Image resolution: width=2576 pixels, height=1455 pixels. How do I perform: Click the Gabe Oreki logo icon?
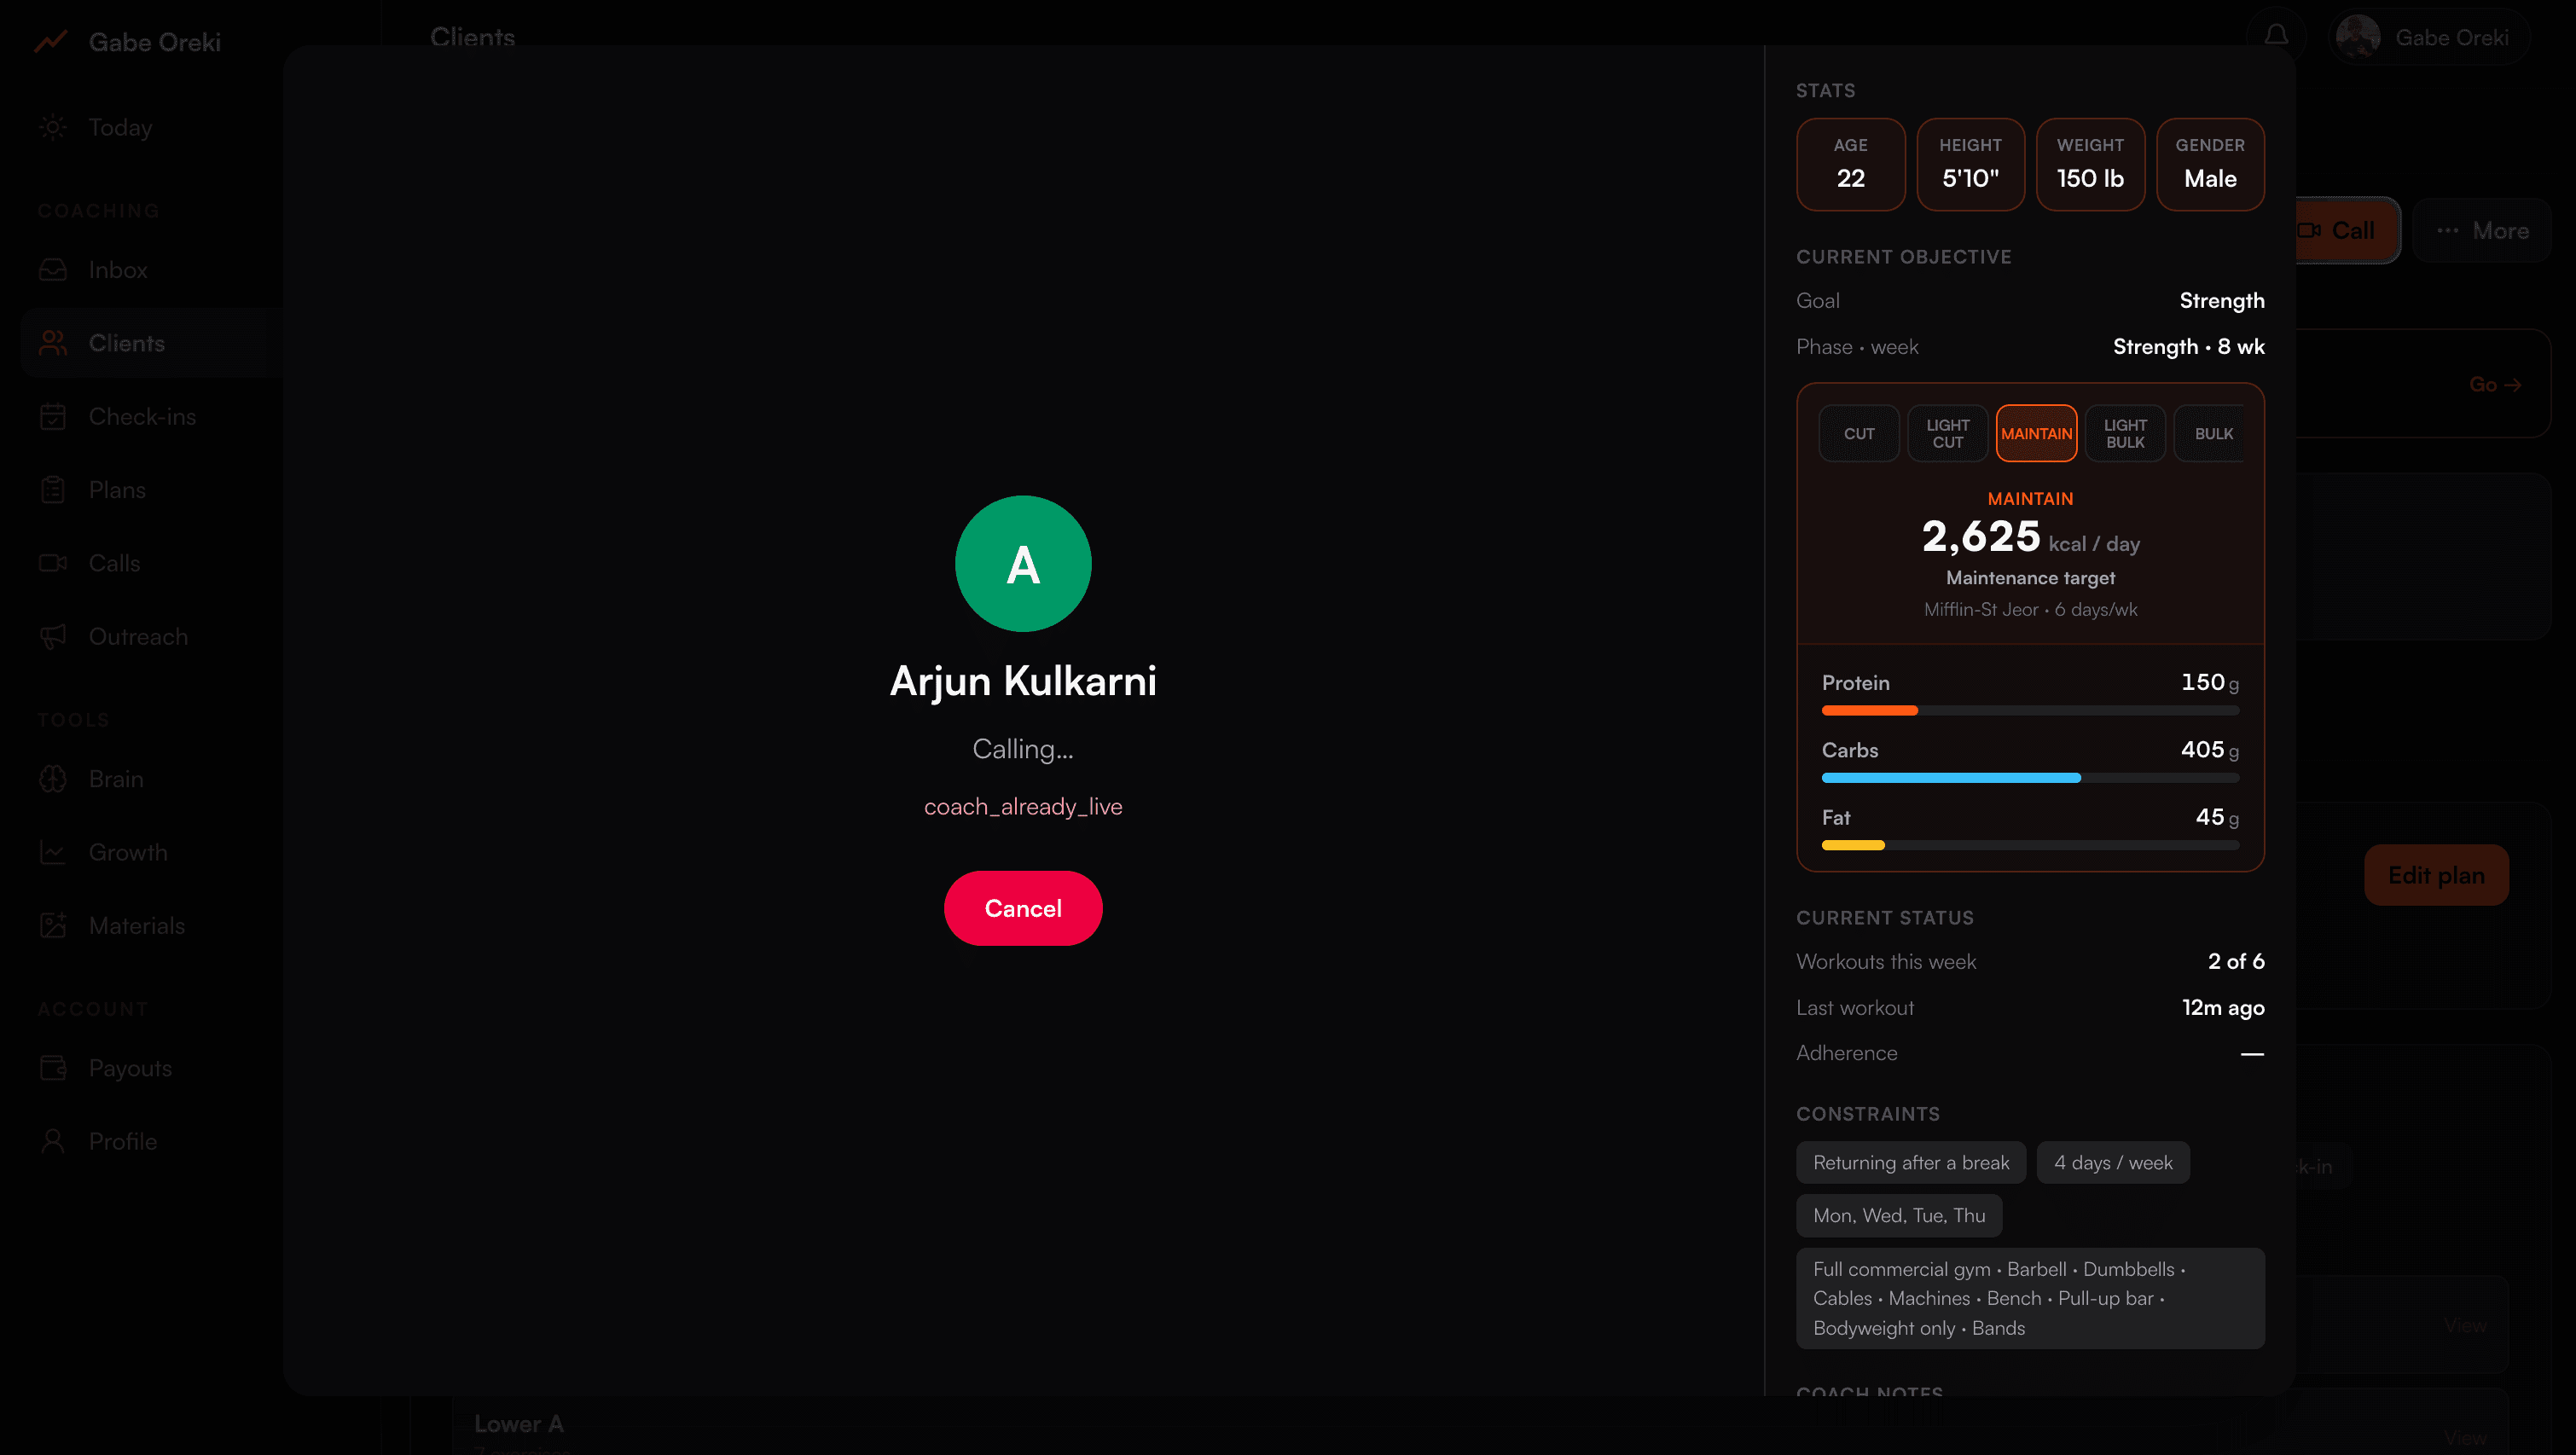(x=51, y=42)
